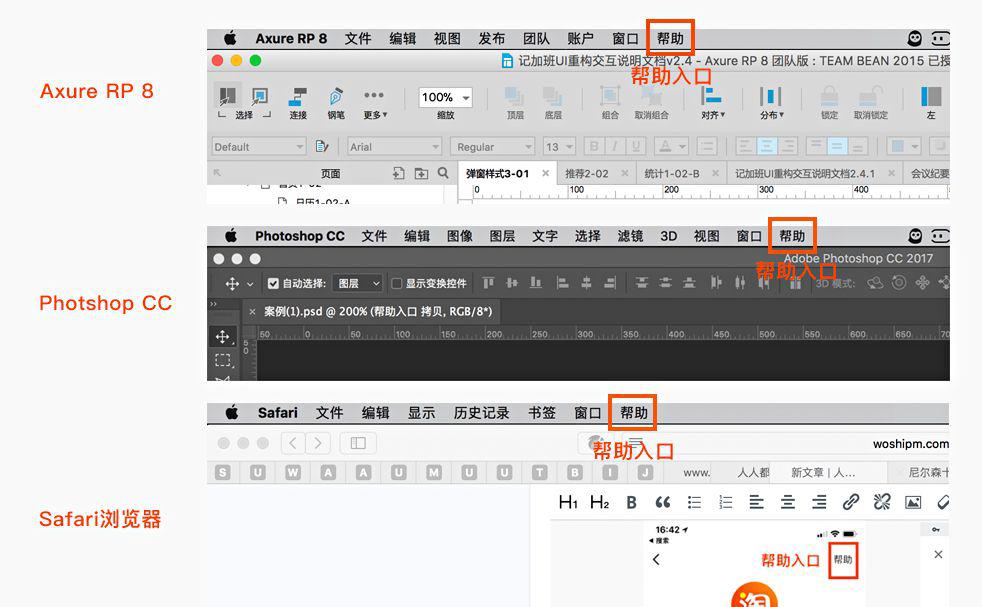Image resolution: width=982 pixels, height=607 pixels.
Task: Click the Axure 组合 group icon
Action: click(609, 96)
